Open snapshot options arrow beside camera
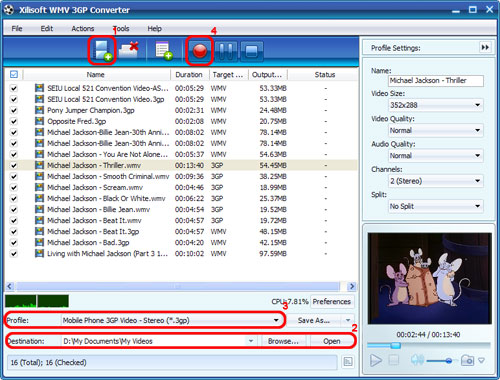This screenshot has width=500, height=380. pos(481,360)
